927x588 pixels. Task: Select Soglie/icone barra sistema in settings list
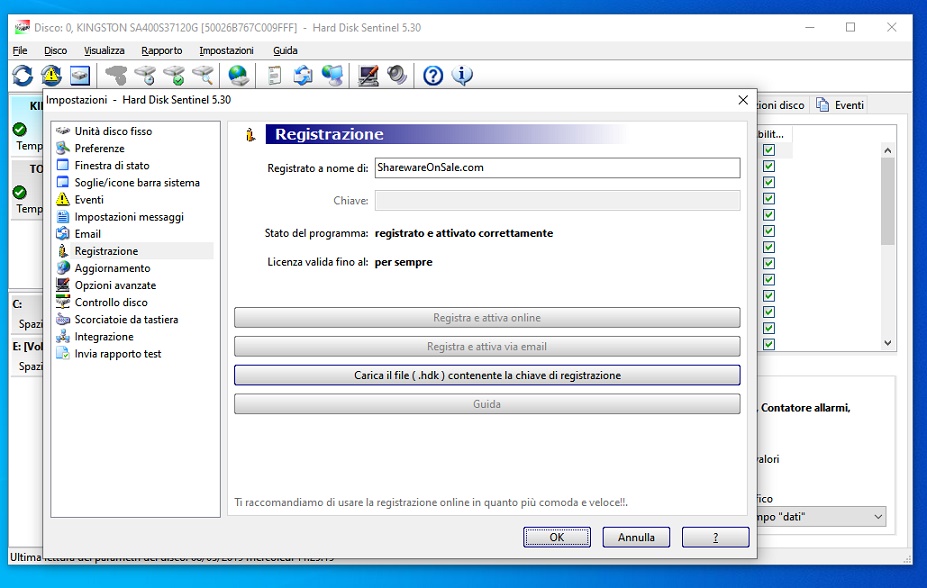pos(137,183)
